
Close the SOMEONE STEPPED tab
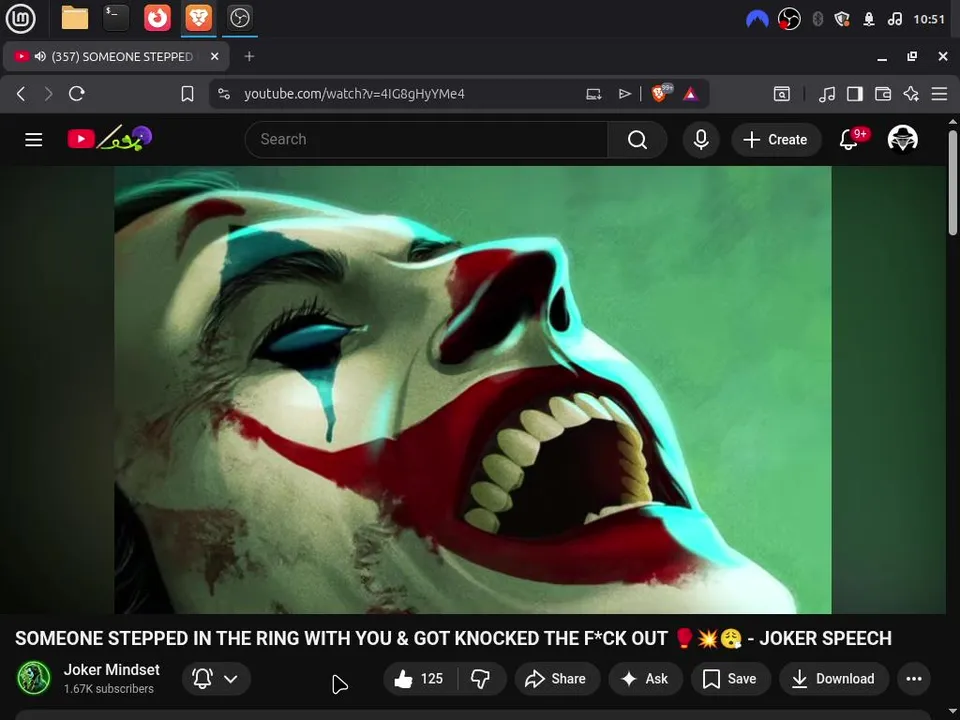[214, 56]
